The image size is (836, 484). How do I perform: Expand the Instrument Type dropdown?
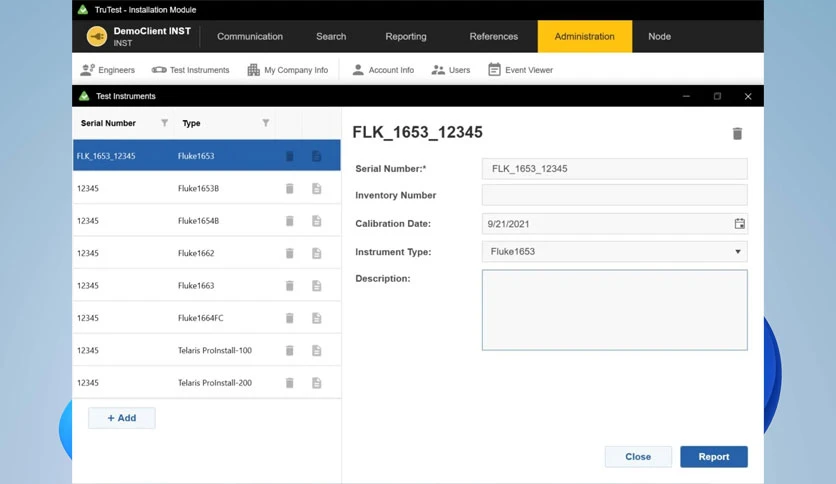[738, 252]
